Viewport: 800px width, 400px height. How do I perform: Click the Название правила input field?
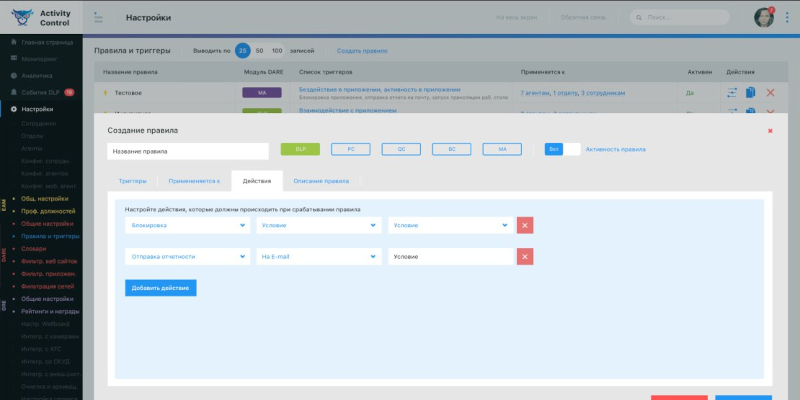click(x=188, y=151)
